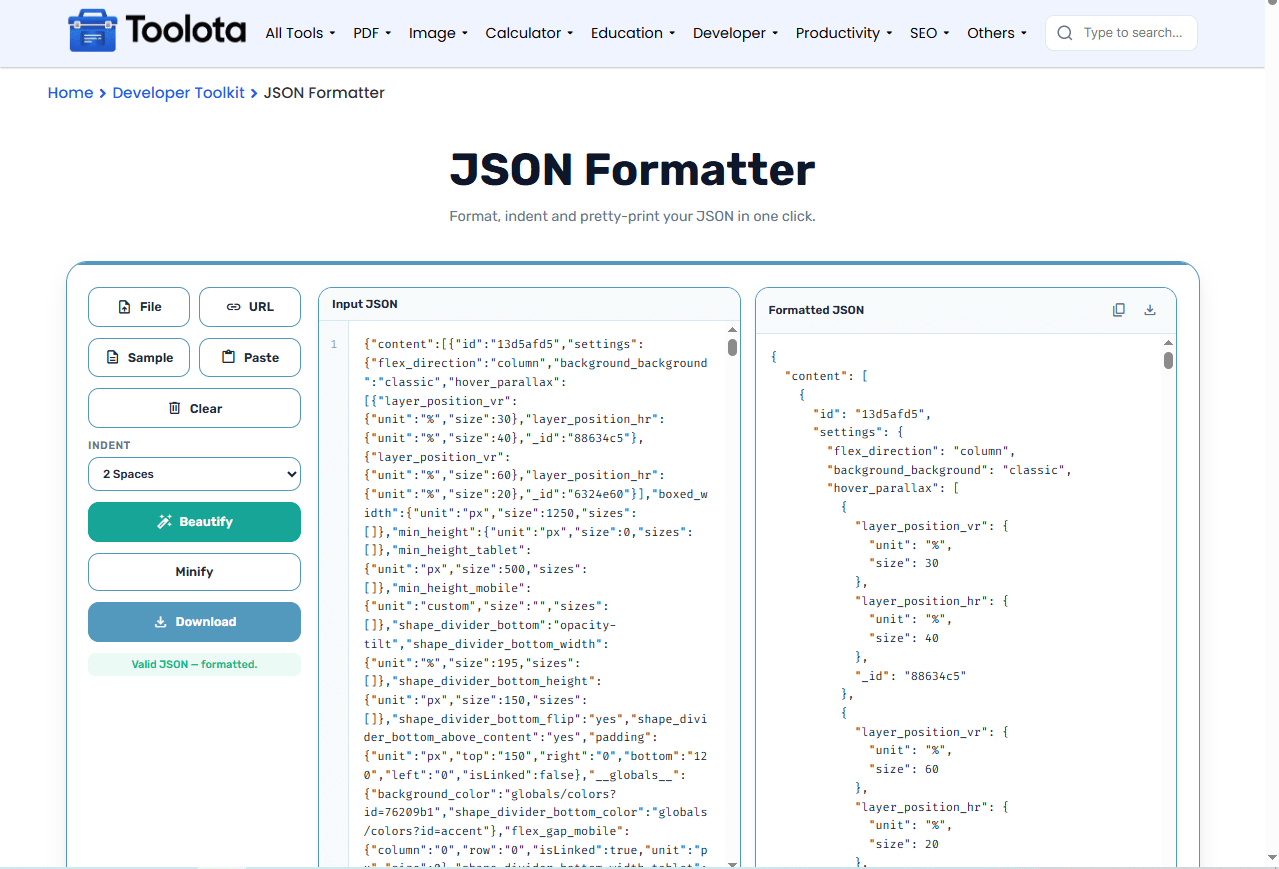
Task: Click the Formatted JSON scrollbar up arrow
Action: click(x=1168, y=343)
